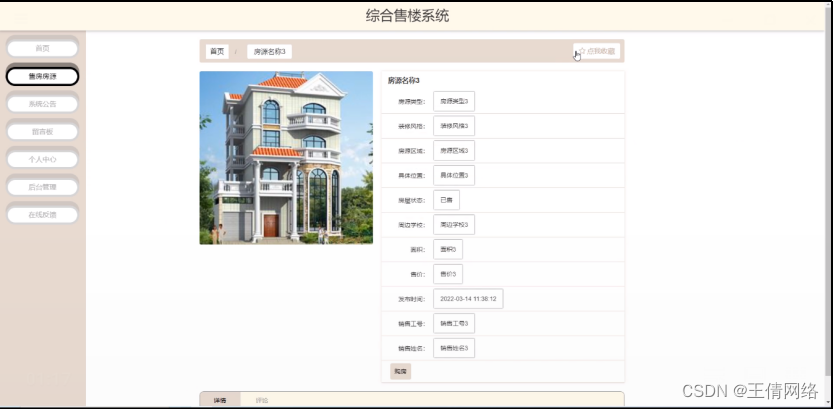This screenshot has width=834, height=409.
Task: Switch to the 详情 tab
Action: pos(220,400)
